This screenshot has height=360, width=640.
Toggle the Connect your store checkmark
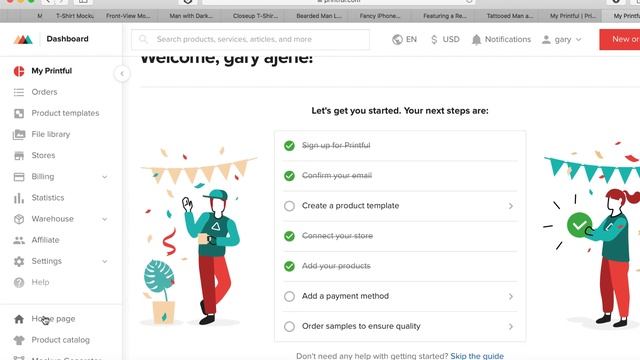tap(289, 236)
